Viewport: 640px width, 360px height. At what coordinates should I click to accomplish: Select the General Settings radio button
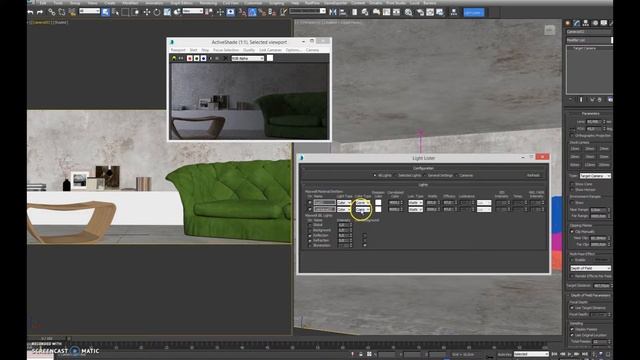pyautogui.click(x=425, y=176)
